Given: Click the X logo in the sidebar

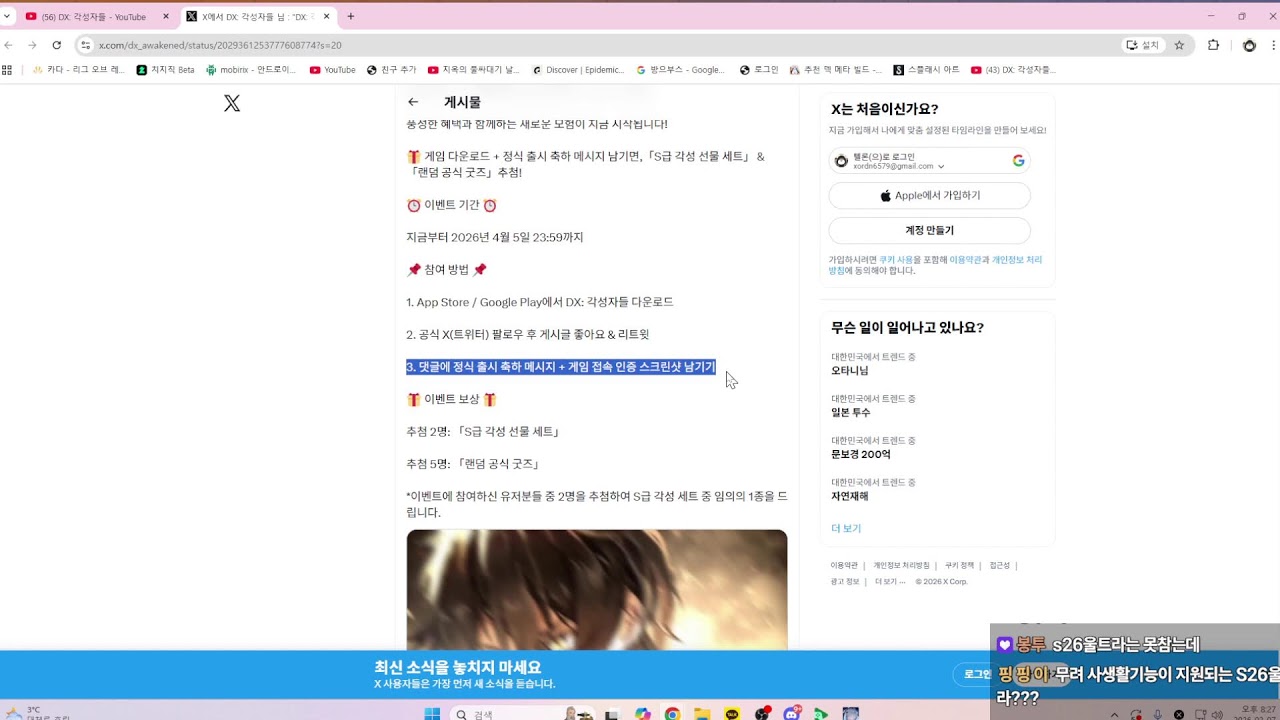Looking at the screenshot, I should [232, 103].
